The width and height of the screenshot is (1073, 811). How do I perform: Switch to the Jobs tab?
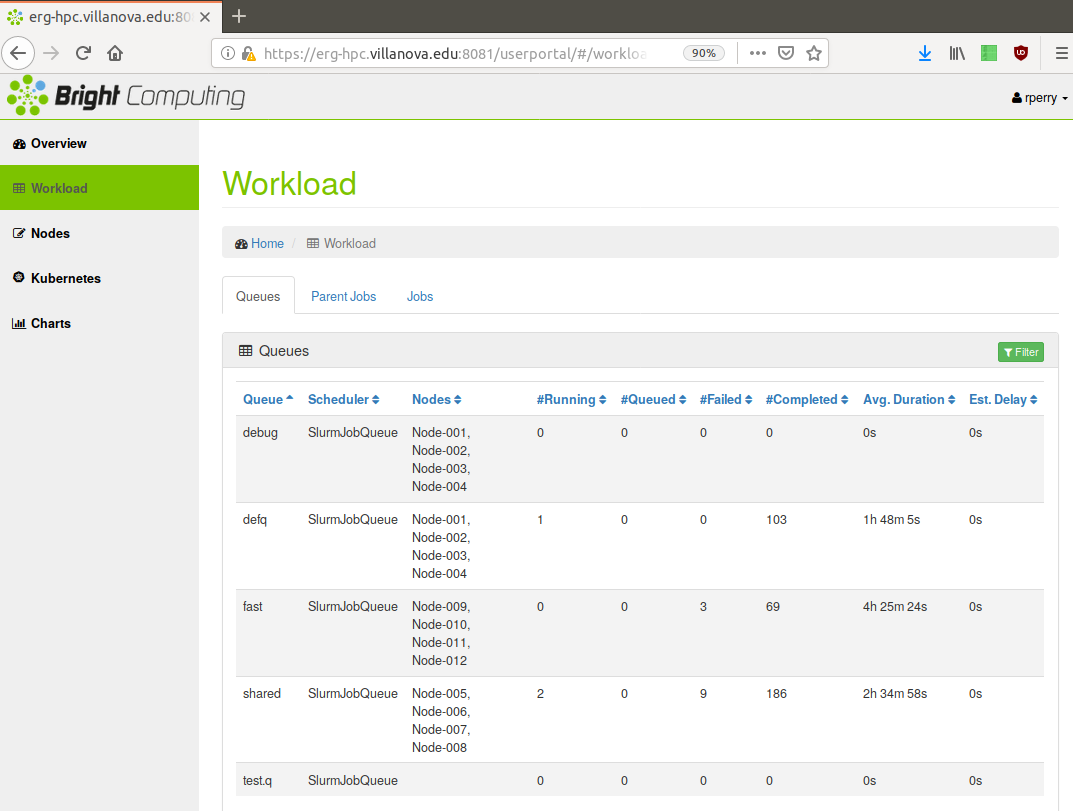(419, 296)
